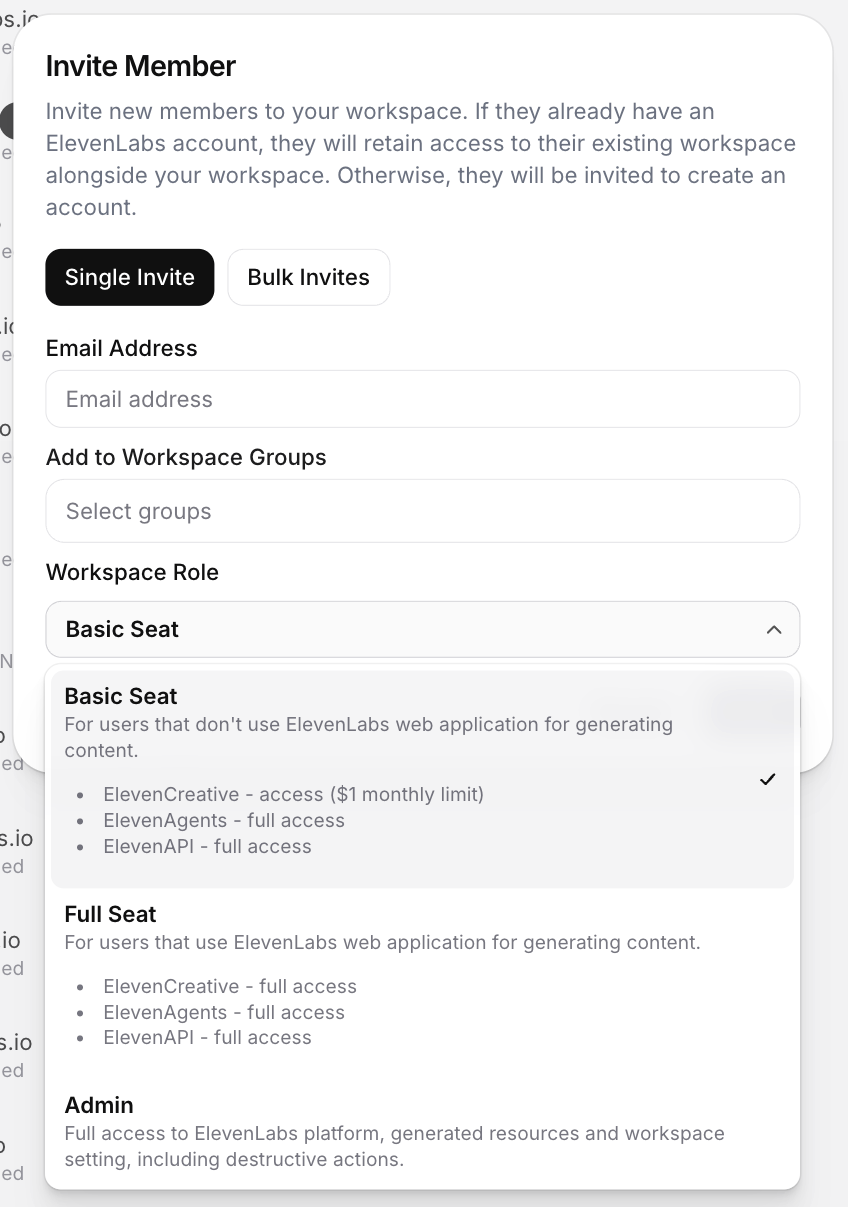Choose the Basic Seat role title

(x=121, y=696)
